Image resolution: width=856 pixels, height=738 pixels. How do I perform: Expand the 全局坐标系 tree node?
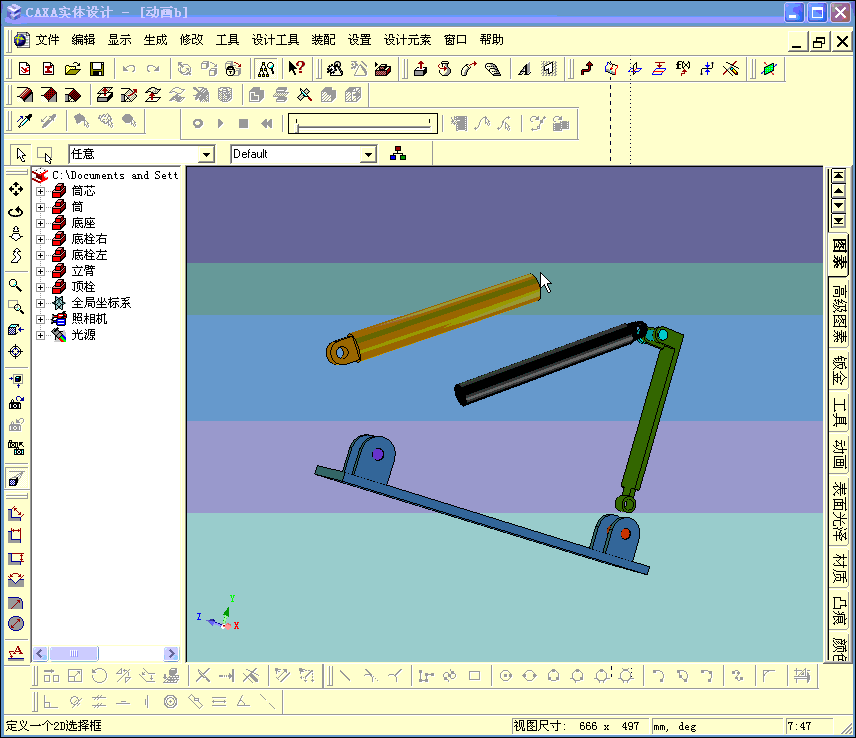pyautogui.click(x=40, y=303)
